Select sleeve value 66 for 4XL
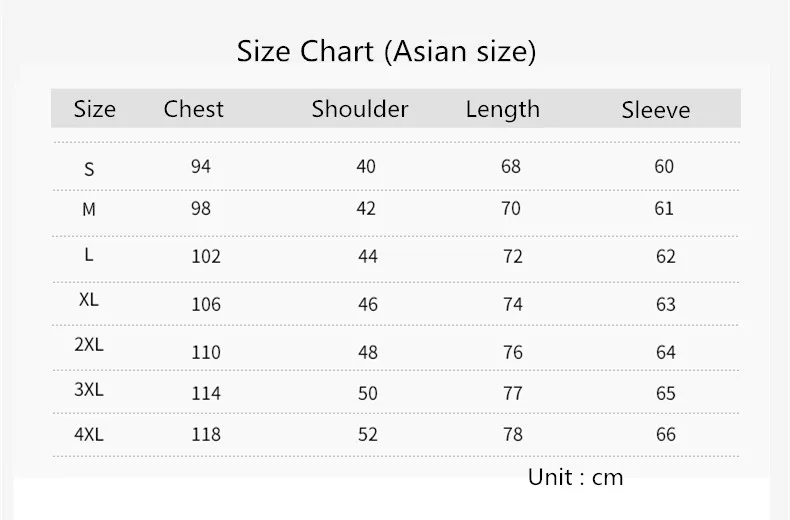This screenshot has height=520, width=790. coord(666,434)
